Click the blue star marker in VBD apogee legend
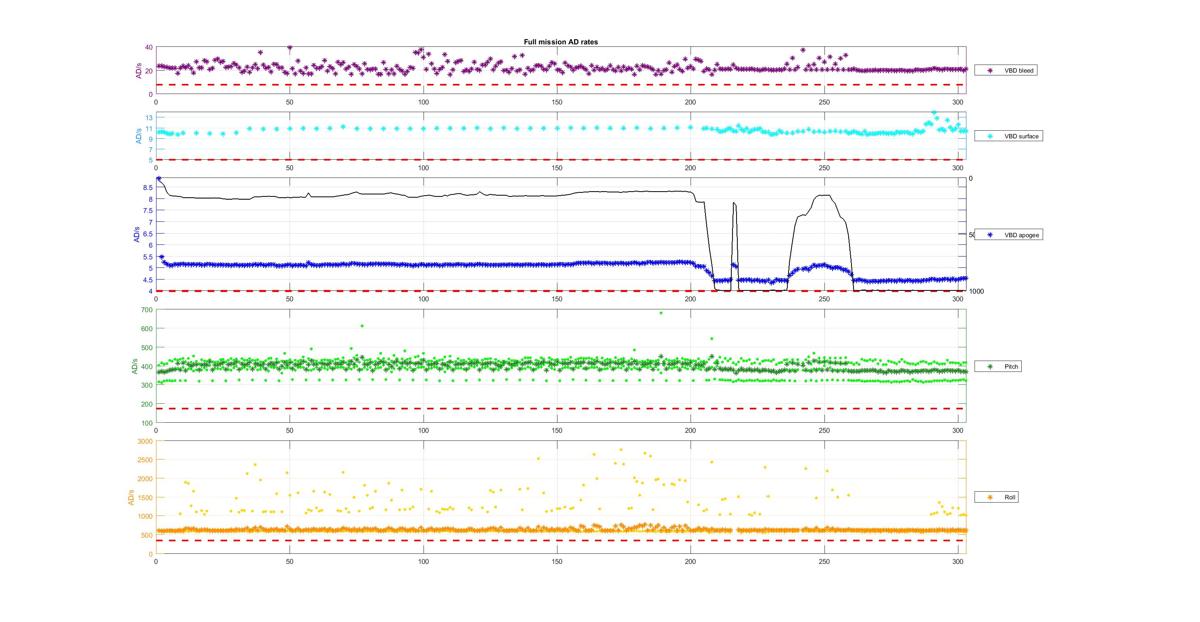Viewport: 1200px width, 622px height. point(990,235)
